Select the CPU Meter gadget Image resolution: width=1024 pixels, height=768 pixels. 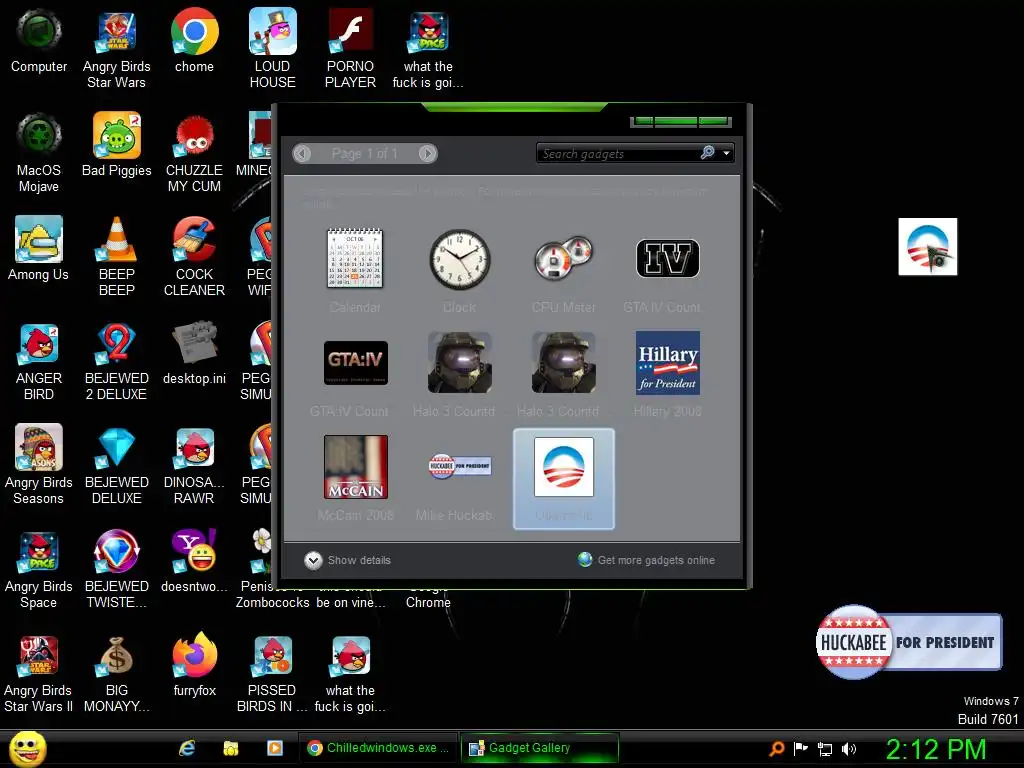click(x=564, y=259)
